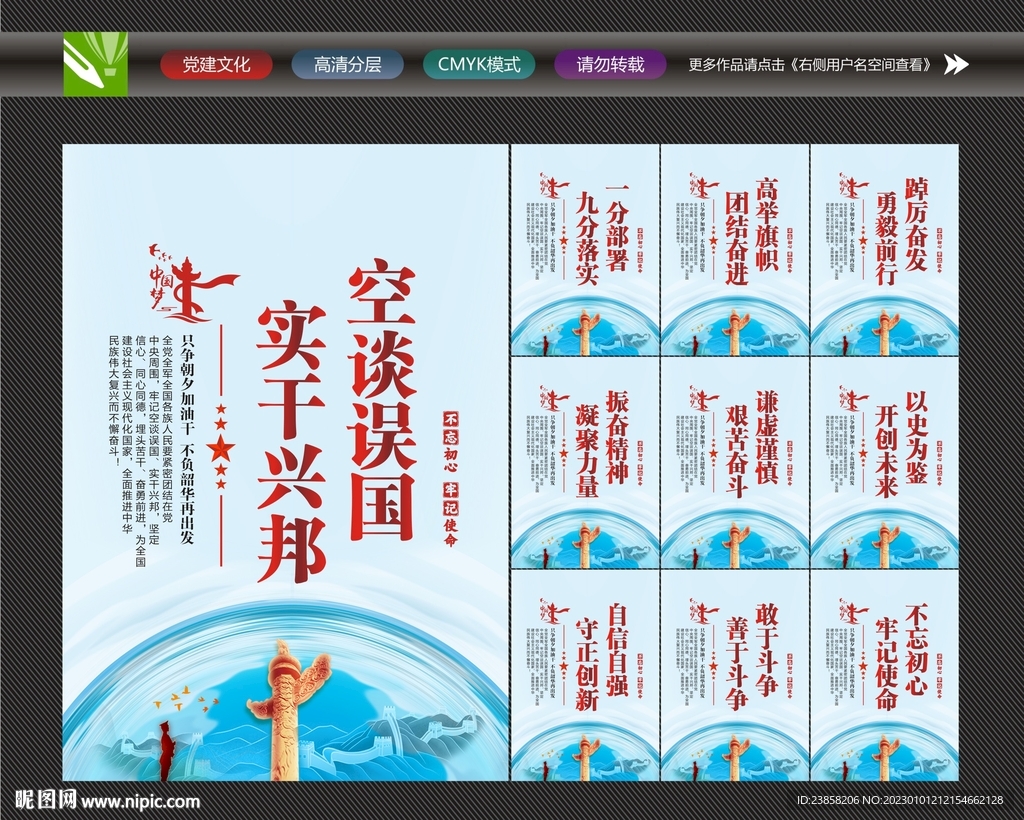
Task: Open the 更多作品请点击 link text
Action: (810, 65)
